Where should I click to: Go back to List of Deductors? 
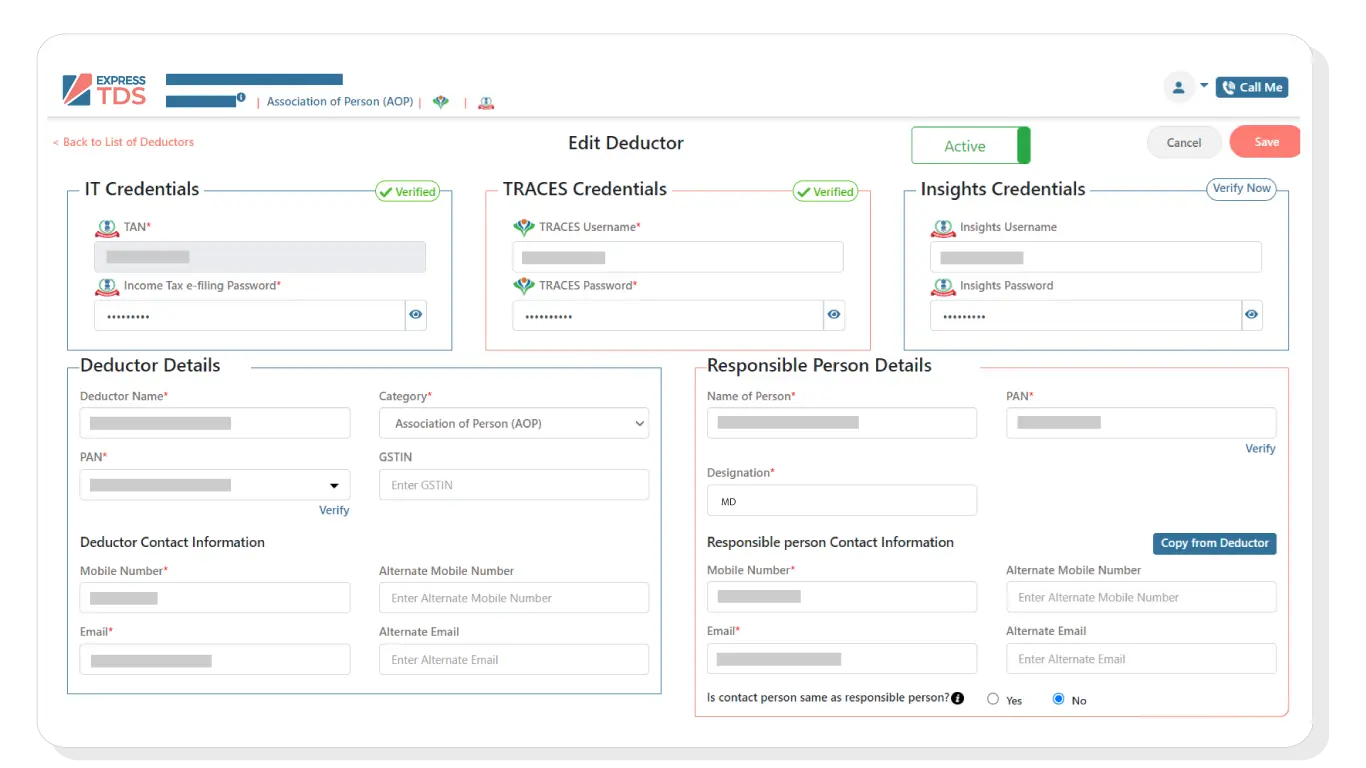coord(124,142)
